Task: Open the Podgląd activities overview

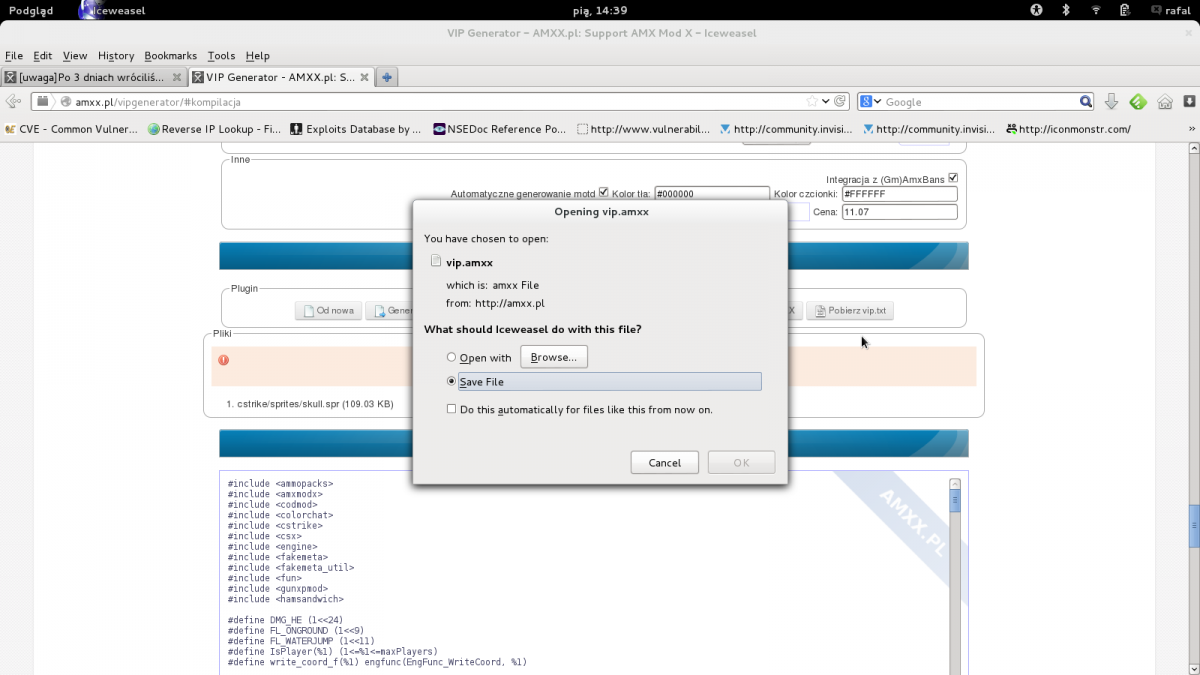Action: click(x=30, y=10)
